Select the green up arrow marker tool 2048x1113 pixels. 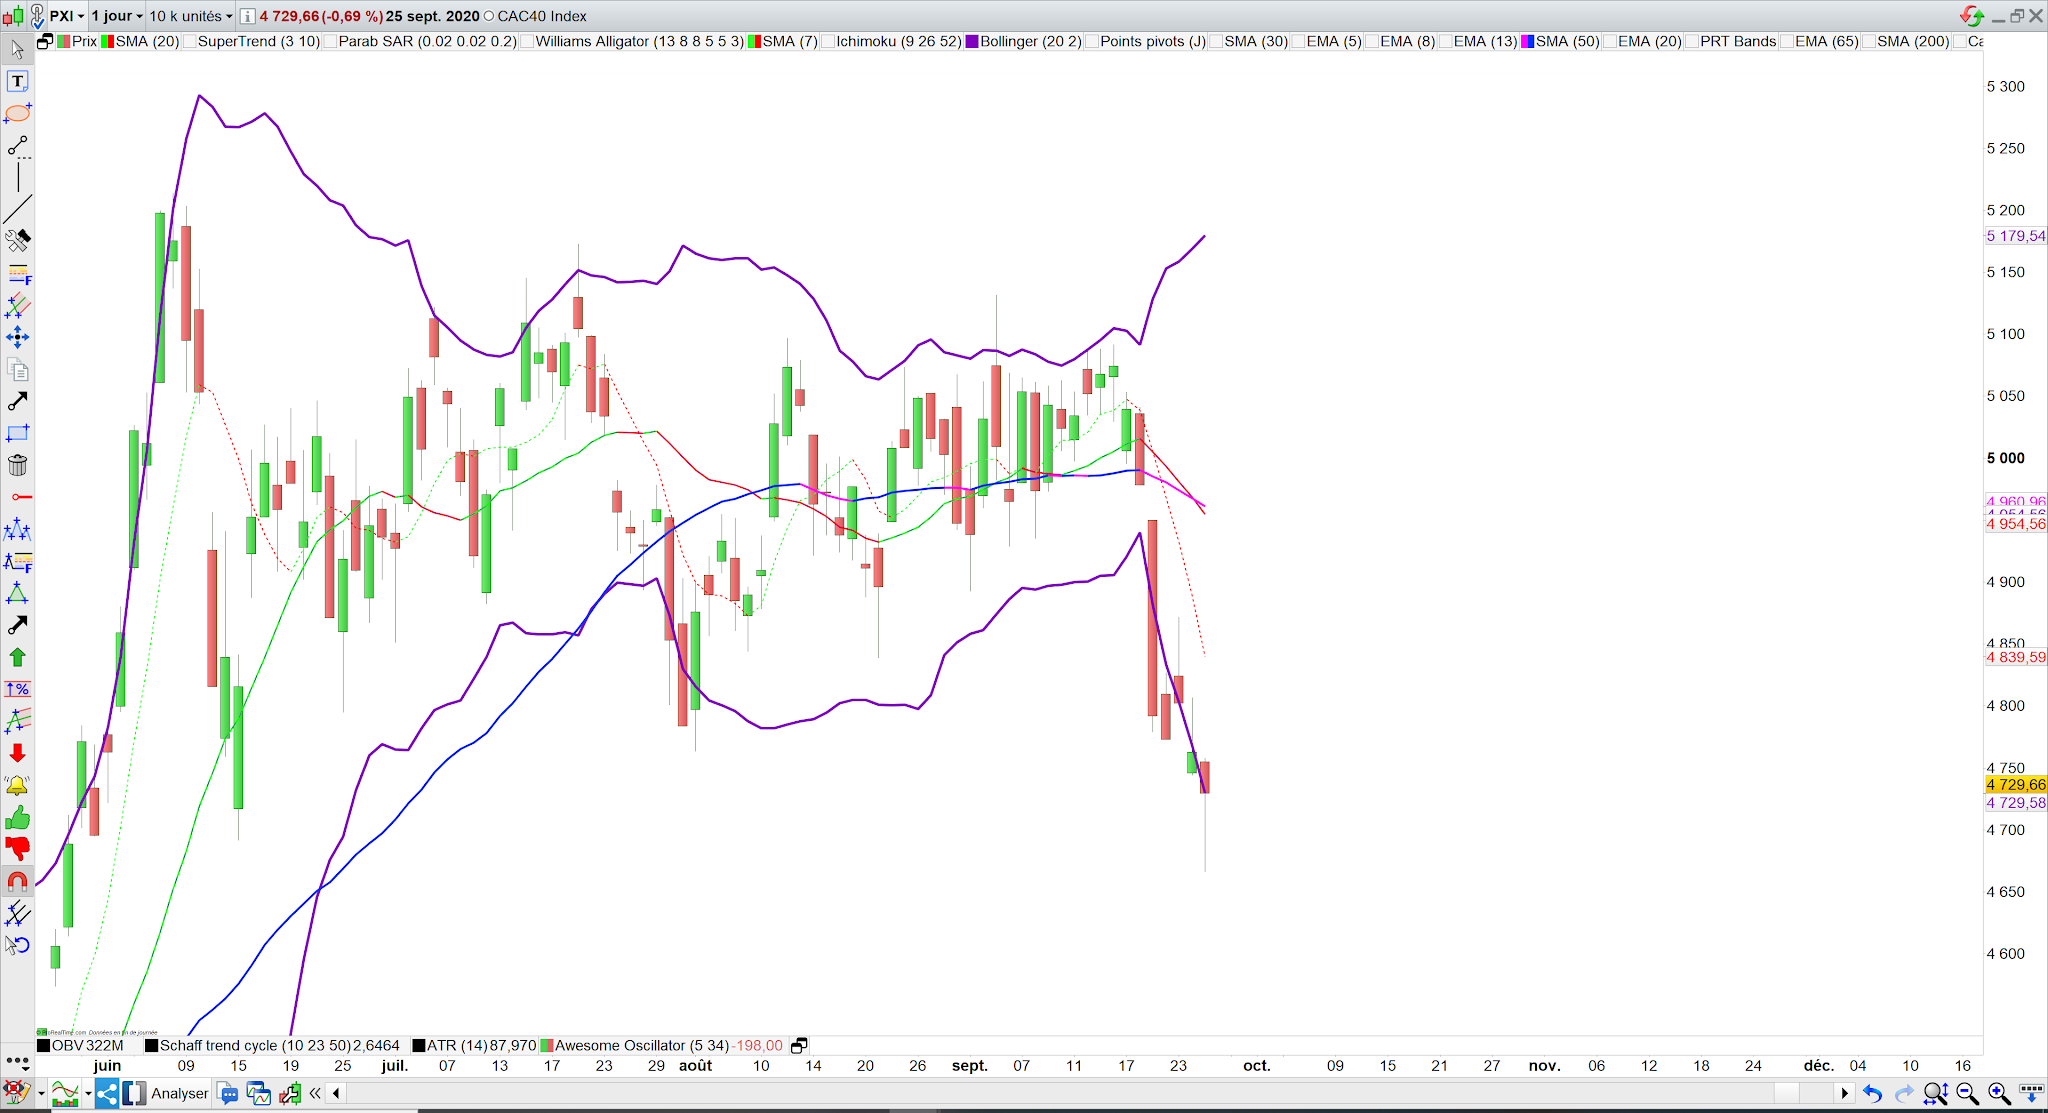point(17,657)
